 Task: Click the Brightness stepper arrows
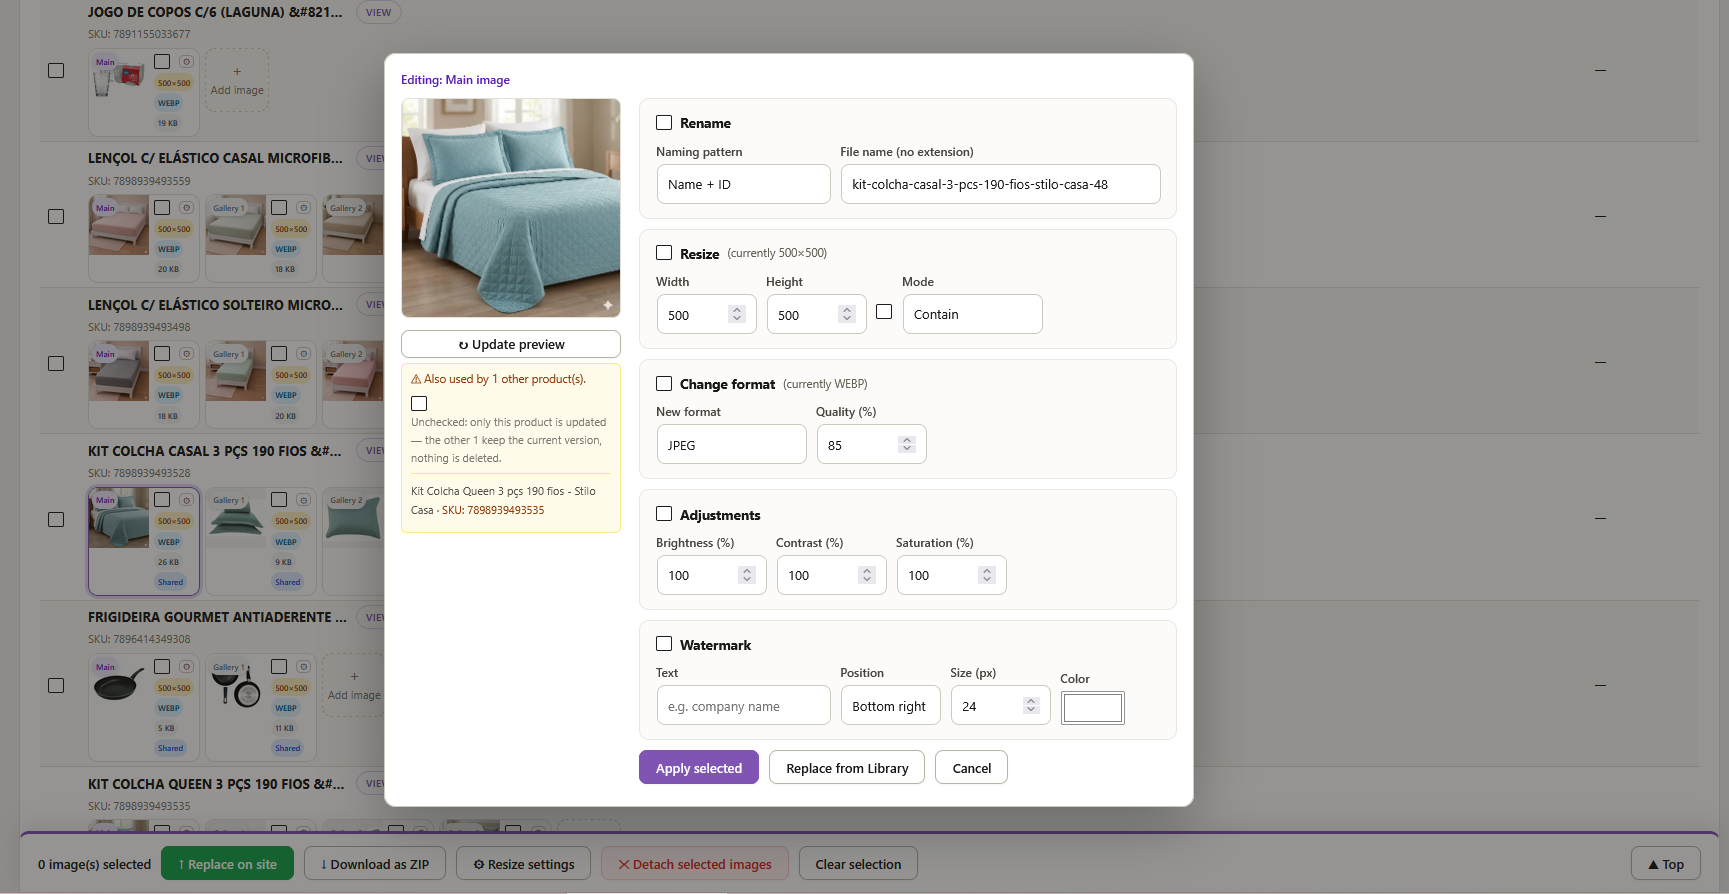click(747, 575)
